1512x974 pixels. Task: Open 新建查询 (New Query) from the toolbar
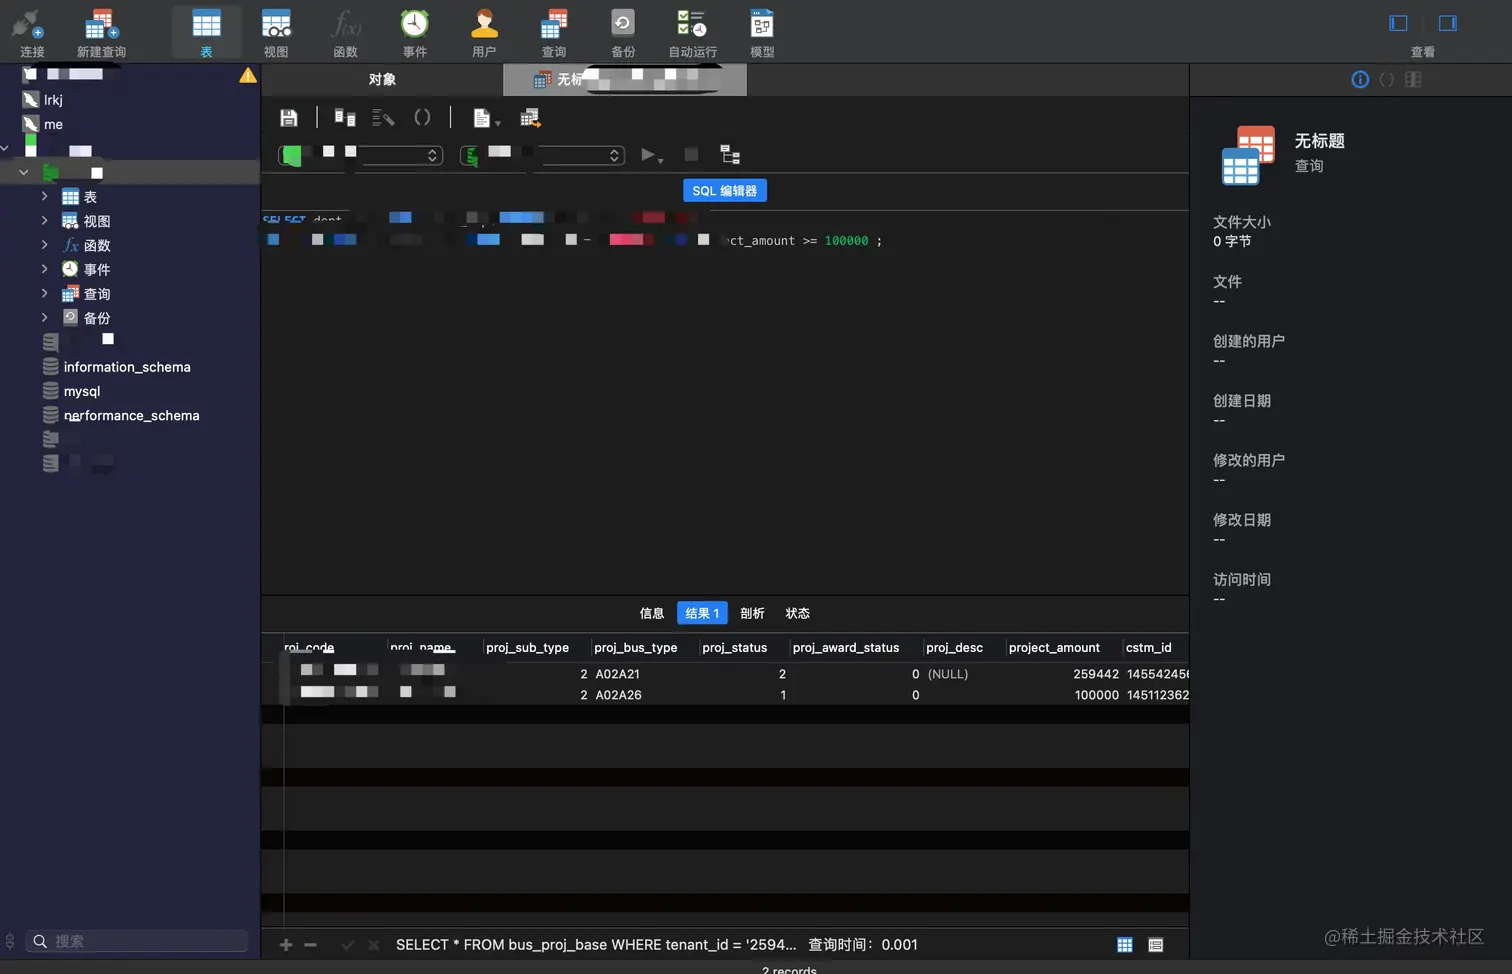[101, 32]
